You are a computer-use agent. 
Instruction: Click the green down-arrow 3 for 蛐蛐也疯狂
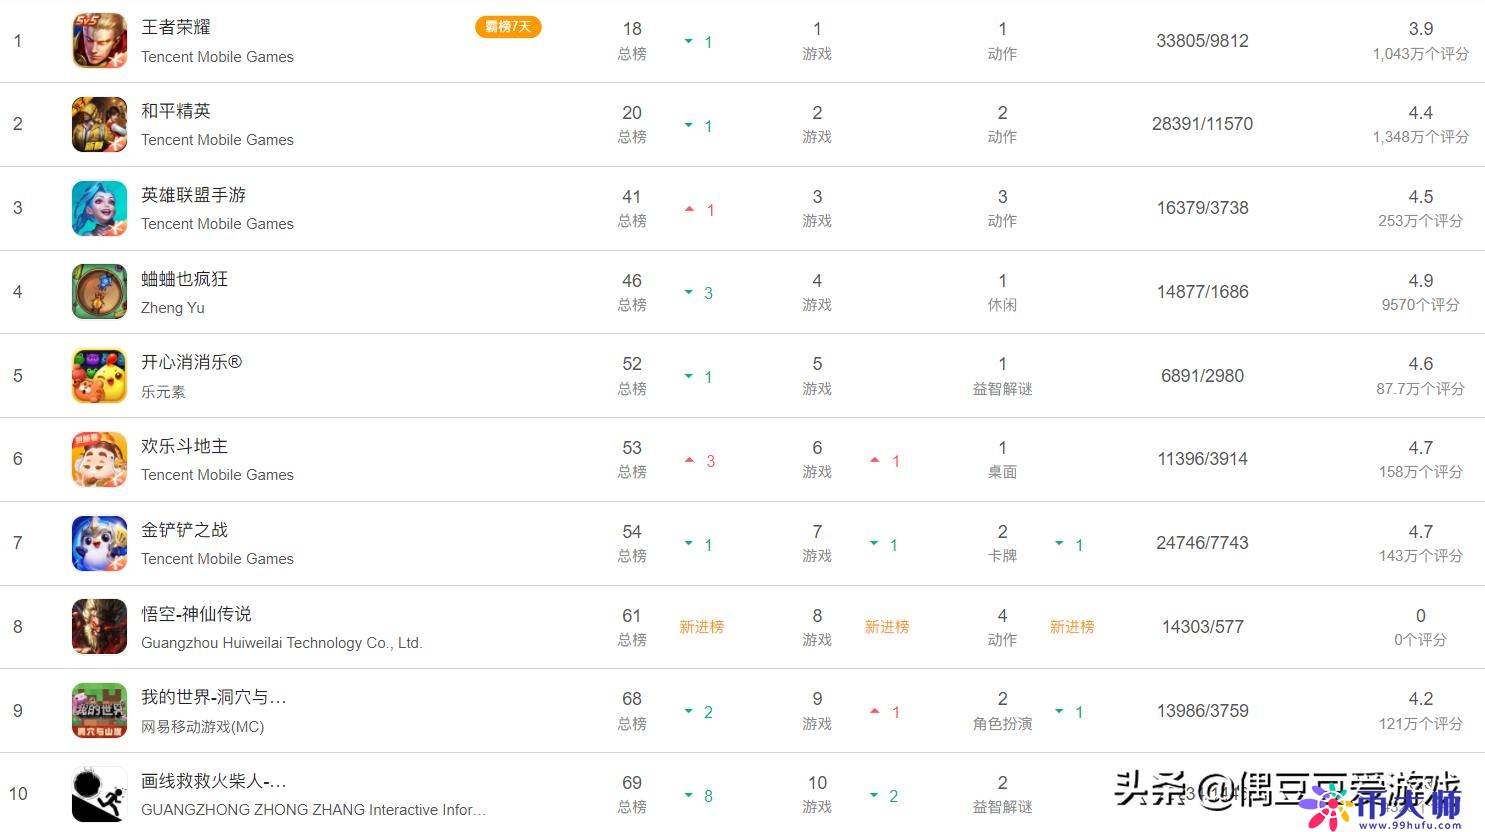[x=699, y=293]
